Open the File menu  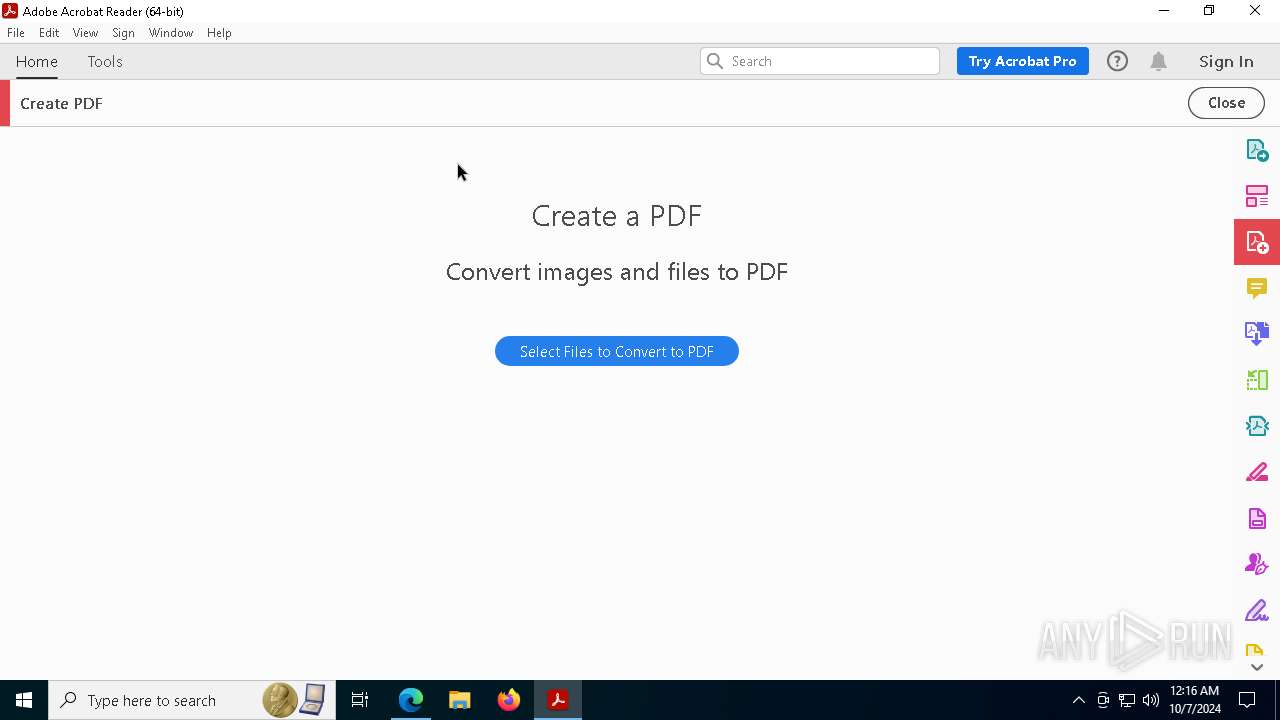pyautogui.click(x=16, y=33)
